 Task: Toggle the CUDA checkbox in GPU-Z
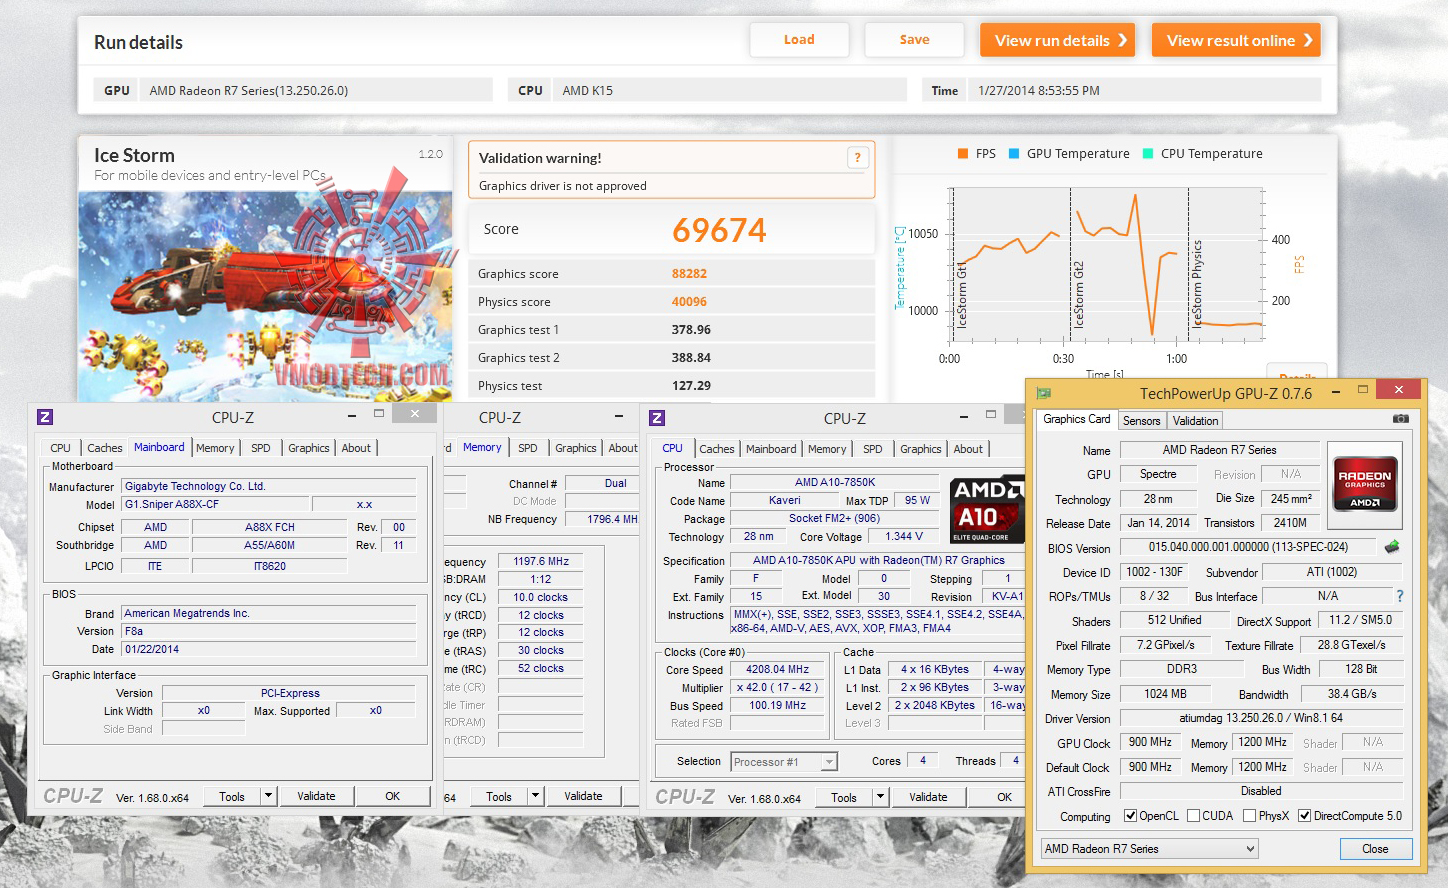tap(1193, 816)
